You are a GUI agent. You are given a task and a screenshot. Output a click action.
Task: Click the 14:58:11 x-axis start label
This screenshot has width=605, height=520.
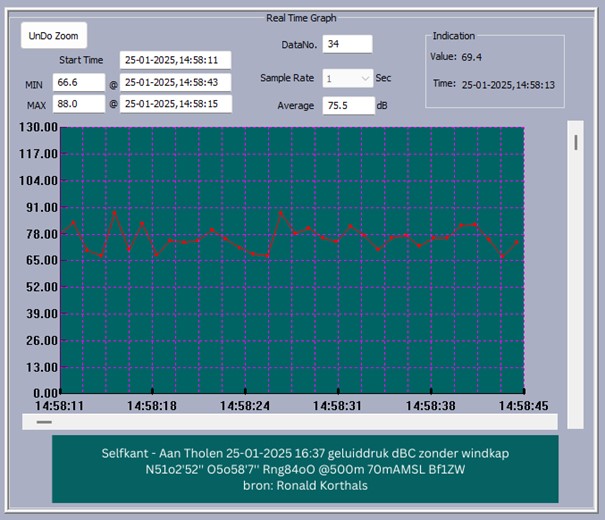click(x=60, y=406)
